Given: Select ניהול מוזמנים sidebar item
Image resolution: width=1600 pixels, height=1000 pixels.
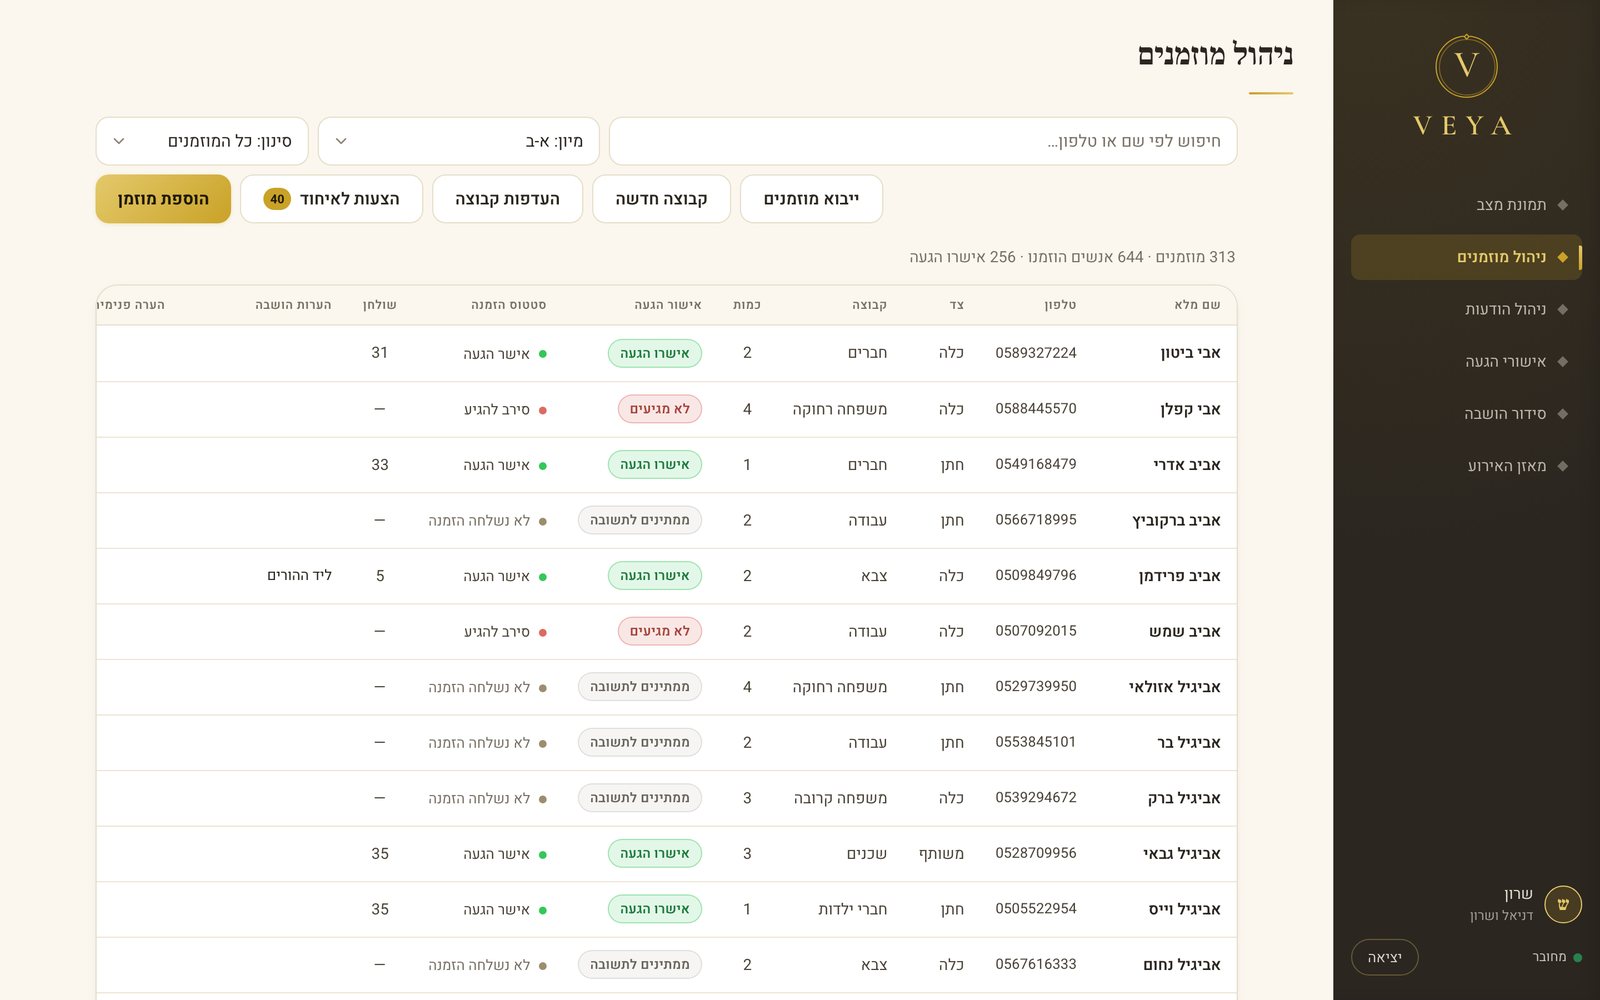Looking at the screenshot, I should (x=1466, y=257).
